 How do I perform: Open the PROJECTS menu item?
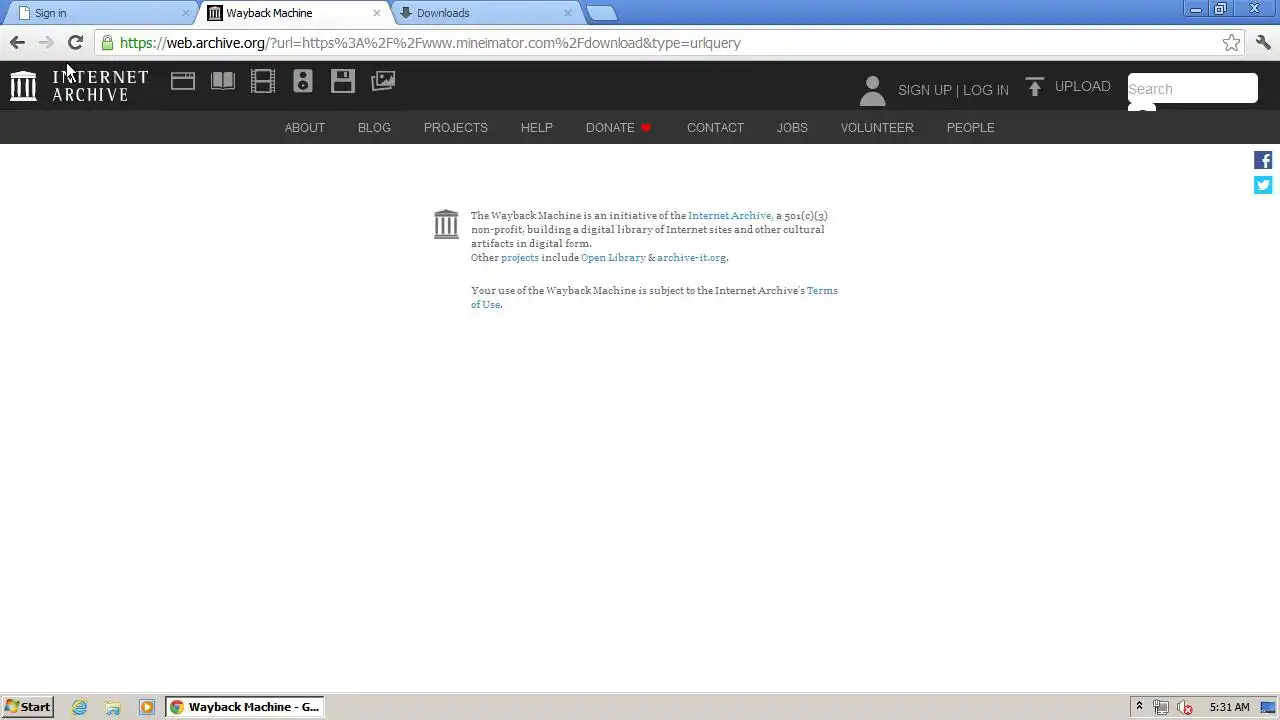pos(456,128)
